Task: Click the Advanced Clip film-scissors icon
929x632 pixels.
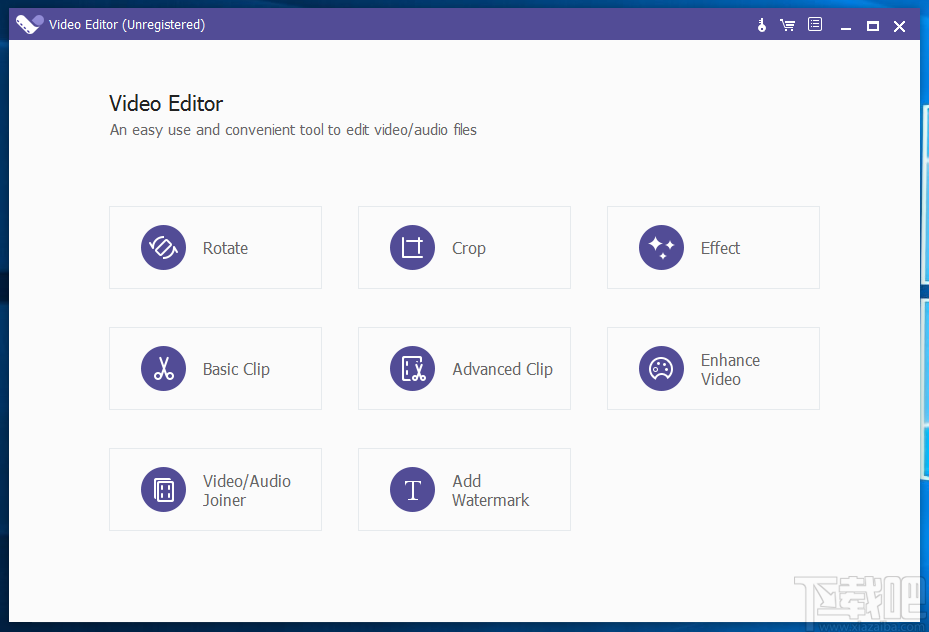Action: 412,368
